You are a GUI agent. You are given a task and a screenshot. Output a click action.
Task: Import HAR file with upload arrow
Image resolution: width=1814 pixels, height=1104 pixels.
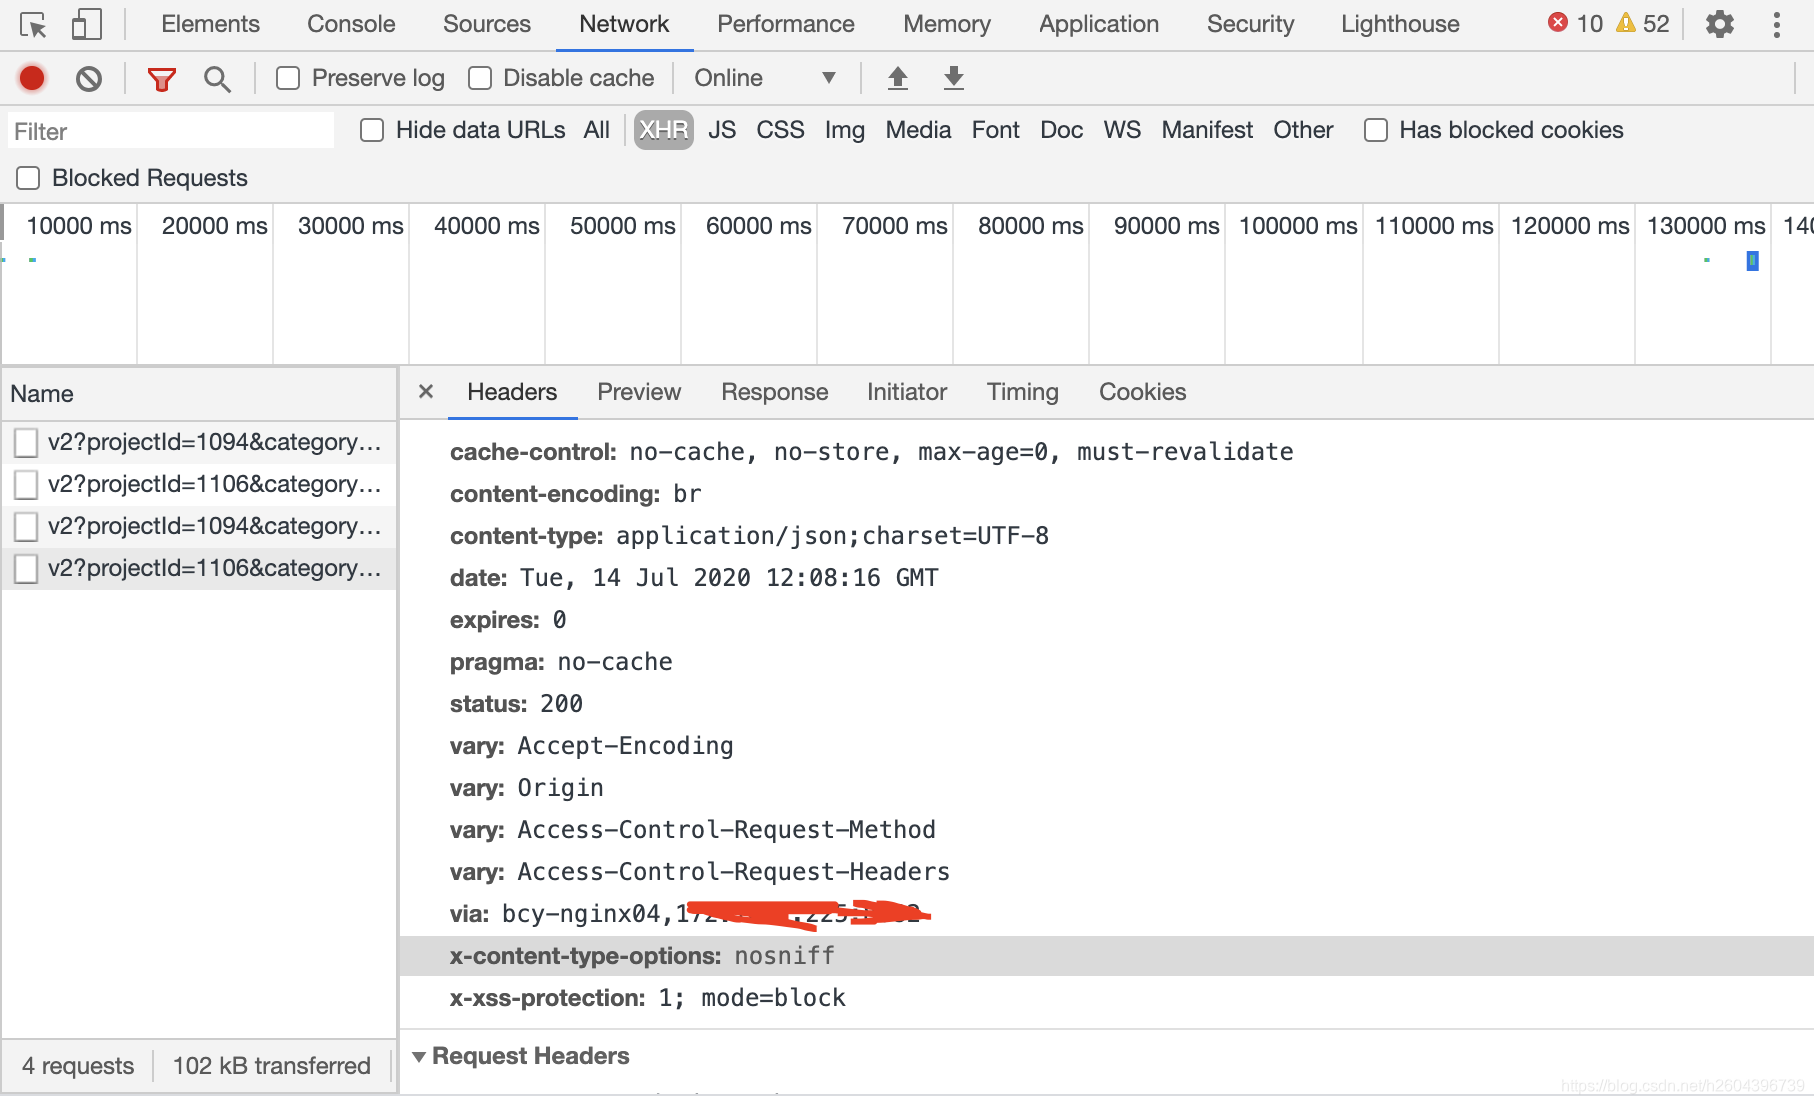[898, 78]
